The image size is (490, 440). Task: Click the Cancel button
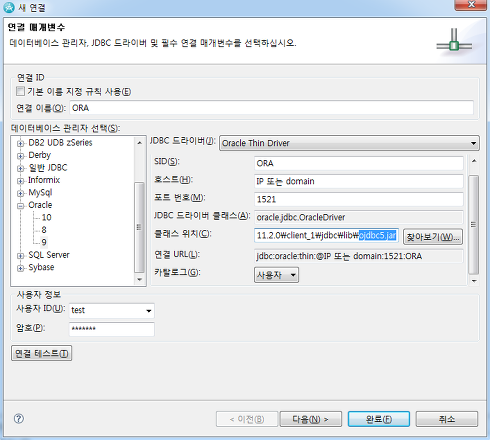tap(447, 419)
